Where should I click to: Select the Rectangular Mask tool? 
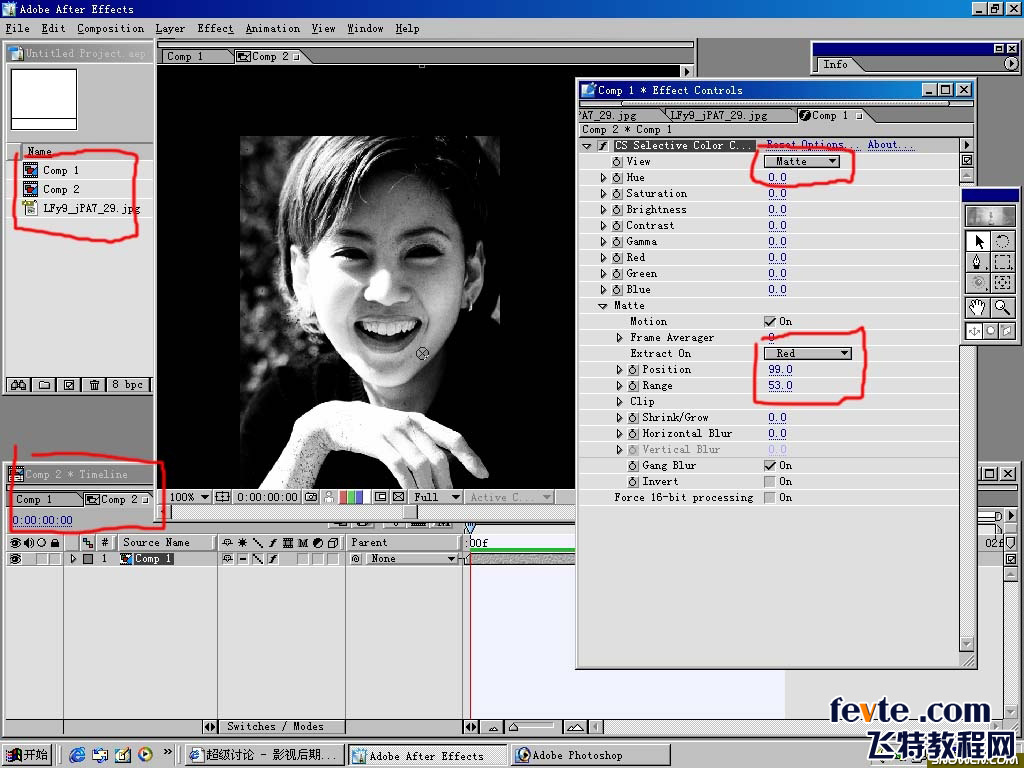(1002, 263)
